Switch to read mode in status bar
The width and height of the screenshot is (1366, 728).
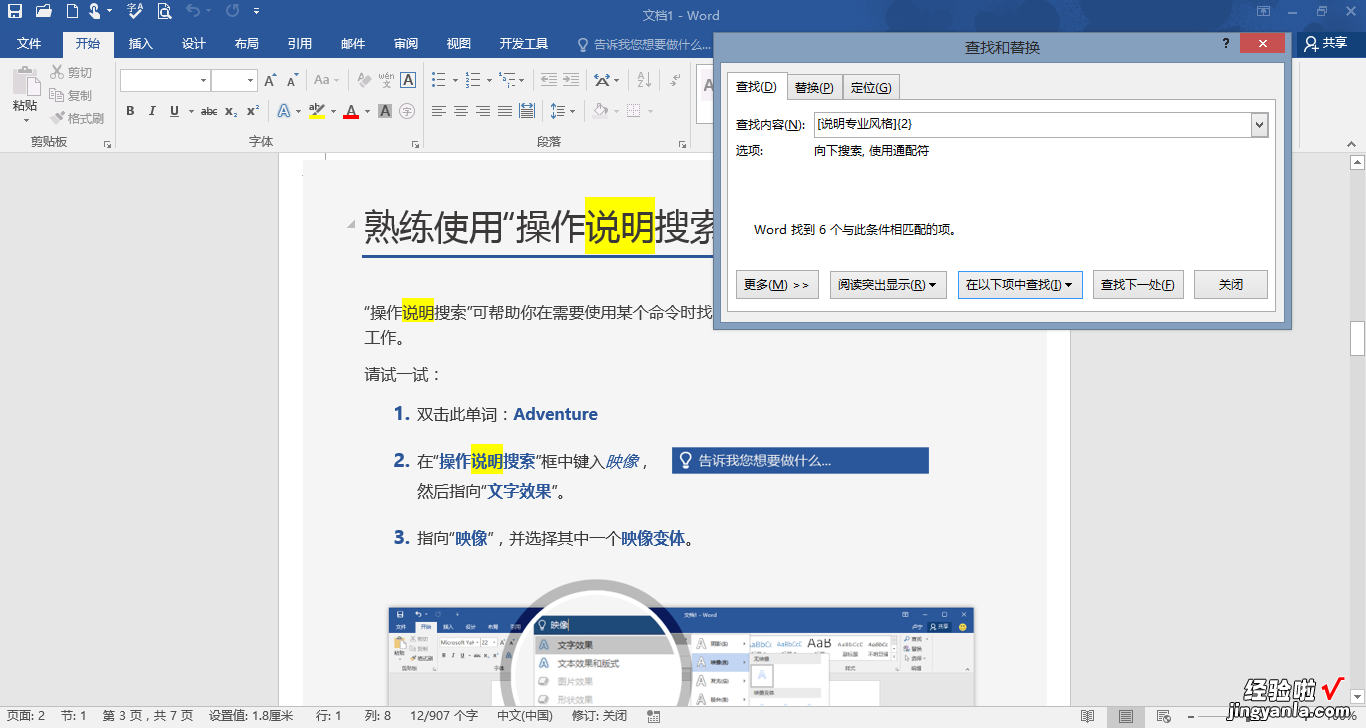point(1088,716)
